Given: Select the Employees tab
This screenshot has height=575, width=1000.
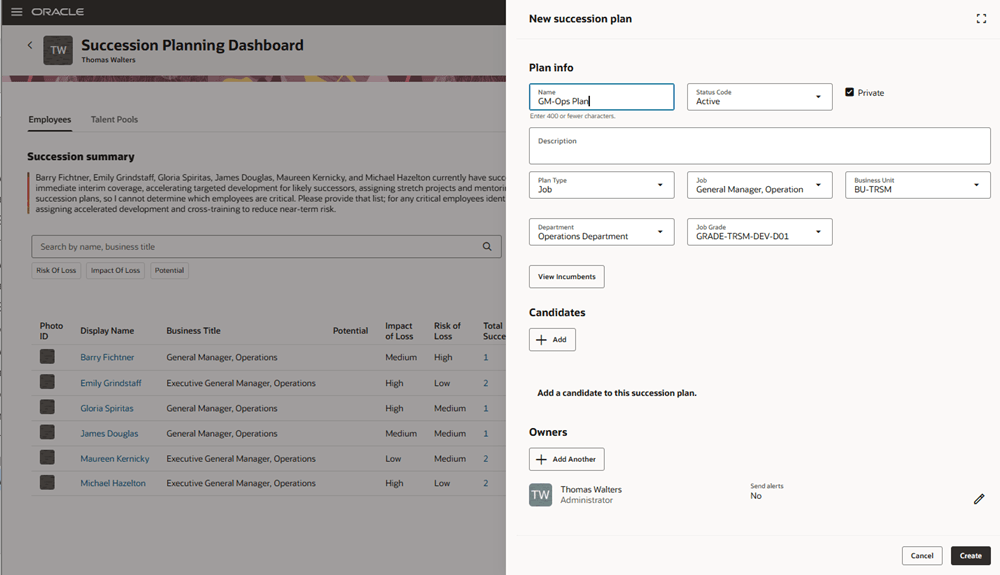Looking at the screenshot, I should pyautogui.click(x=50, y=120).
